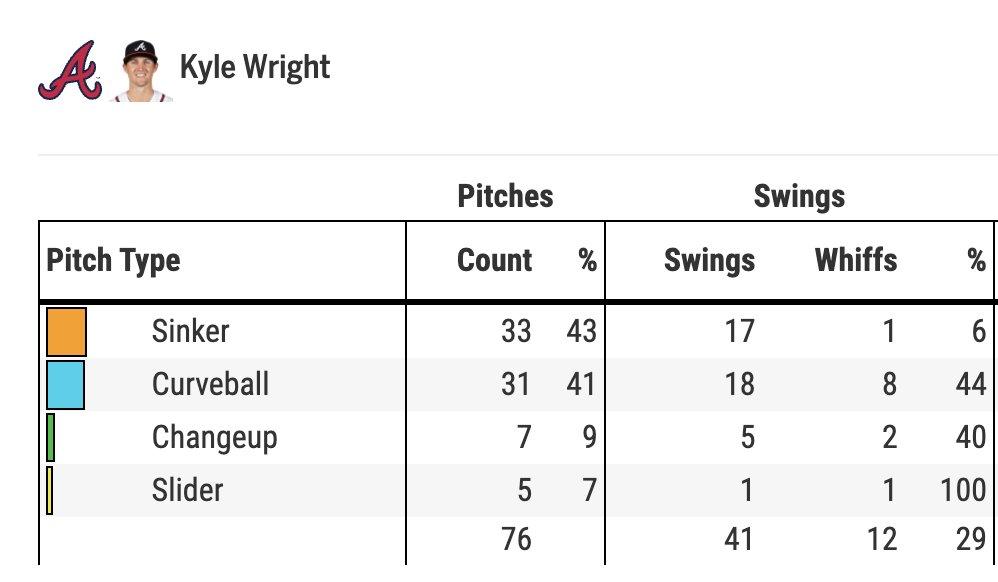Click the green Changeup color bar
This screenshot has width=998, height=582.
(x=51, y=438)
